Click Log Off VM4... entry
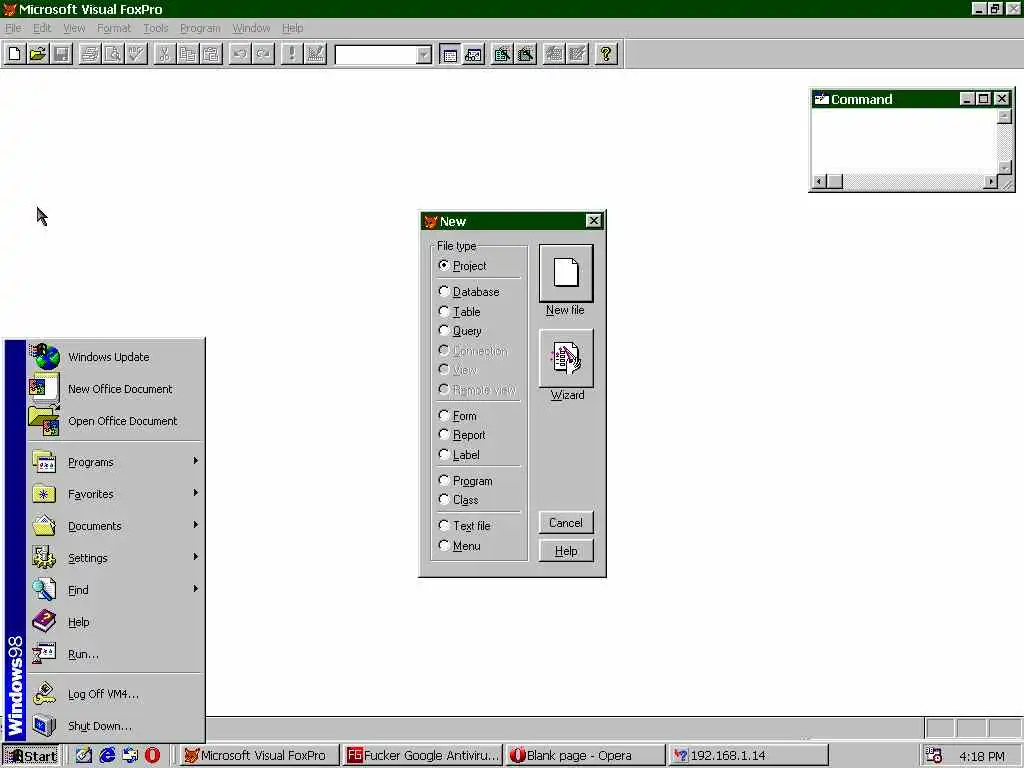This screenshot has width=1024, height=768. click(x=115, y=694)
